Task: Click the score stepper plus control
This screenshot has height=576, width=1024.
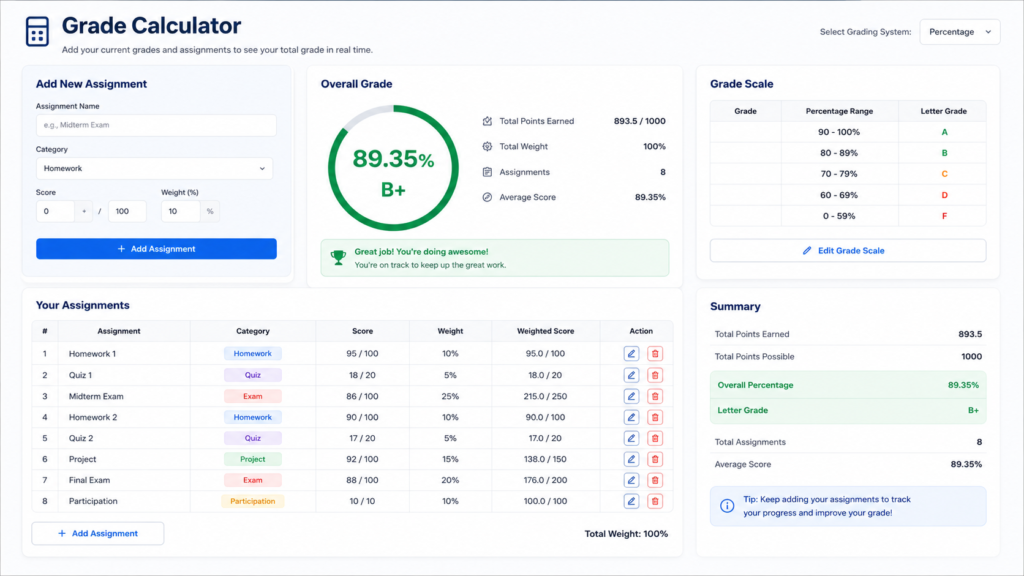Action: click(84, 212)
